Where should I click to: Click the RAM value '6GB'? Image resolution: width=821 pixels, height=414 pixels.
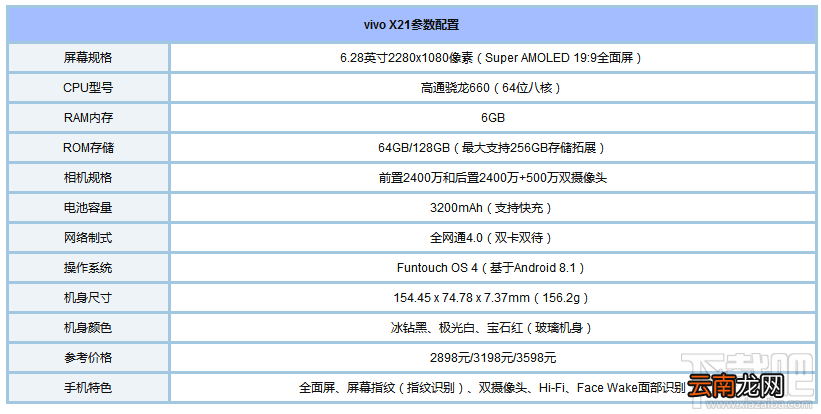[493, 118]
